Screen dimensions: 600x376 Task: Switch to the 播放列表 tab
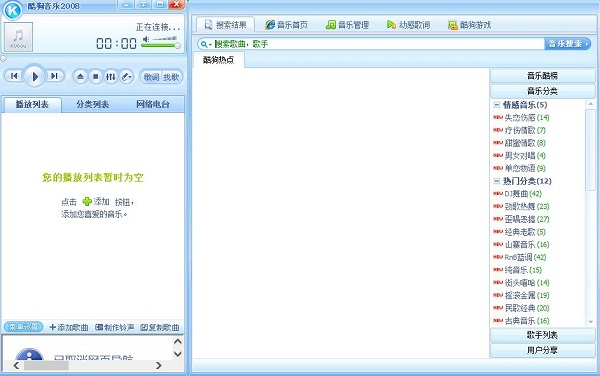point(32,104)
